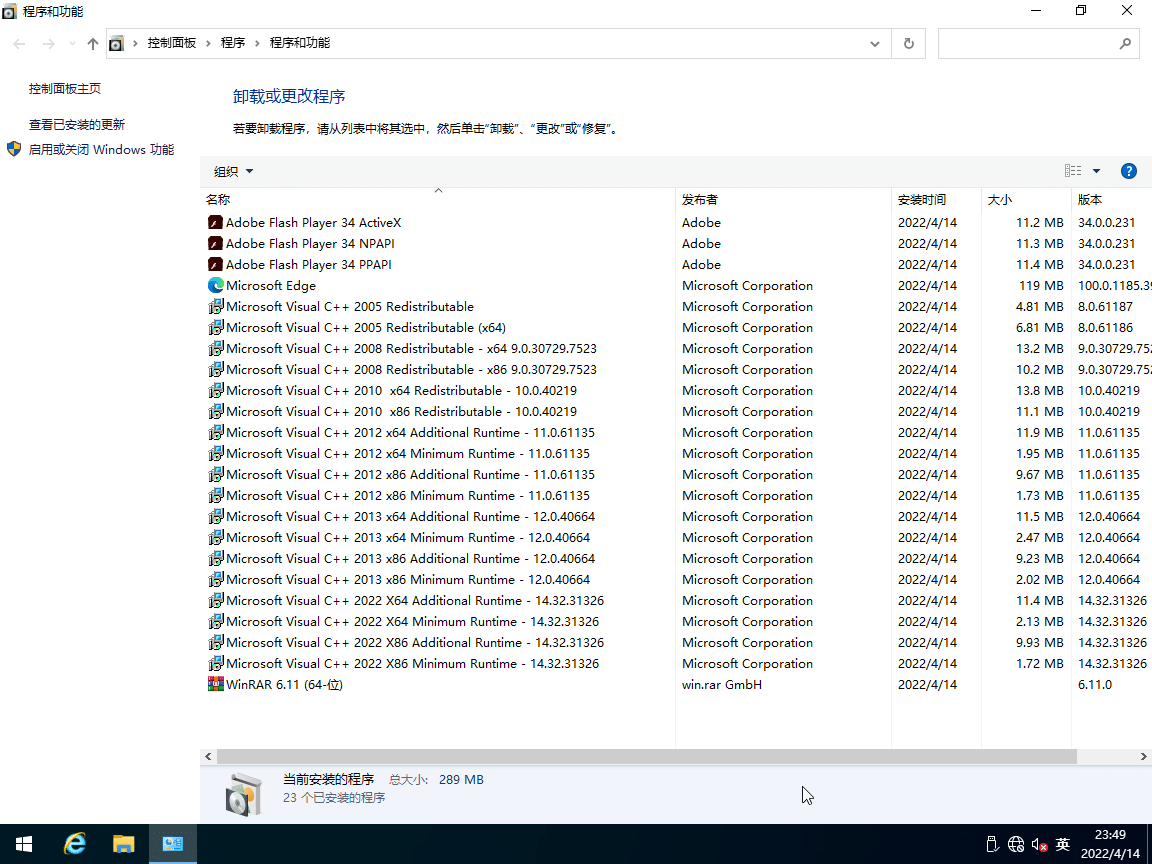Click the up-directory arrow in navigation bar
This screenshot has width=1152, height=864.
tap(93, 44)
